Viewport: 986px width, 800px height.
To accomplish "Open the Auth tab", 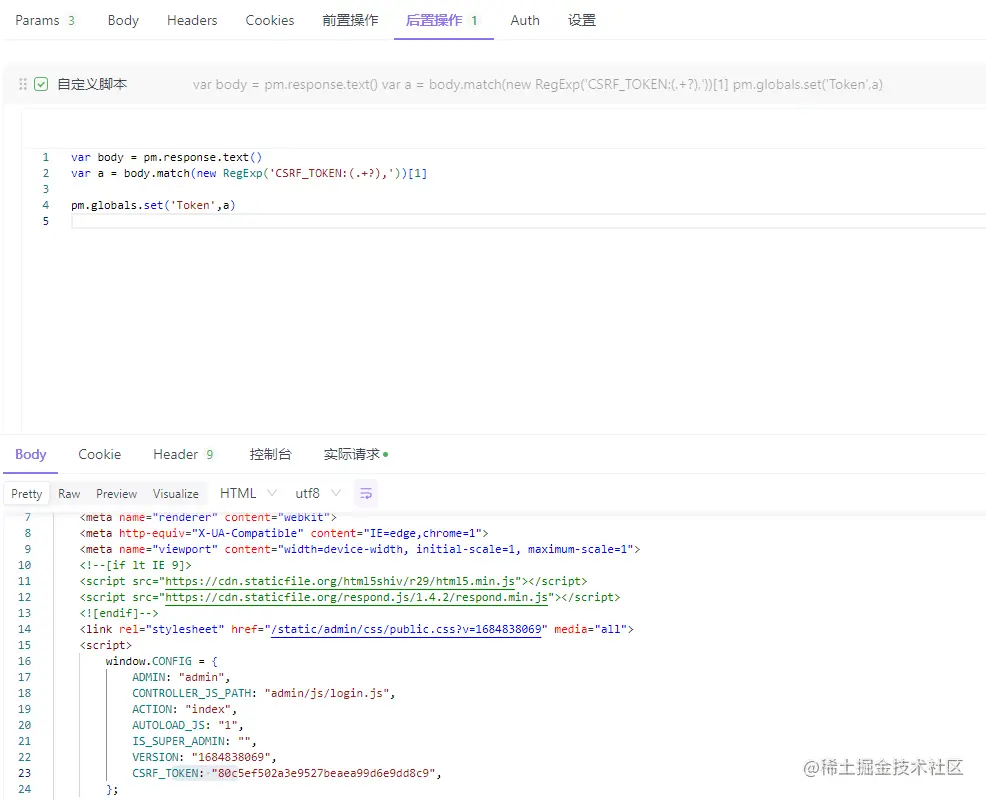I will tap(525, 20).
